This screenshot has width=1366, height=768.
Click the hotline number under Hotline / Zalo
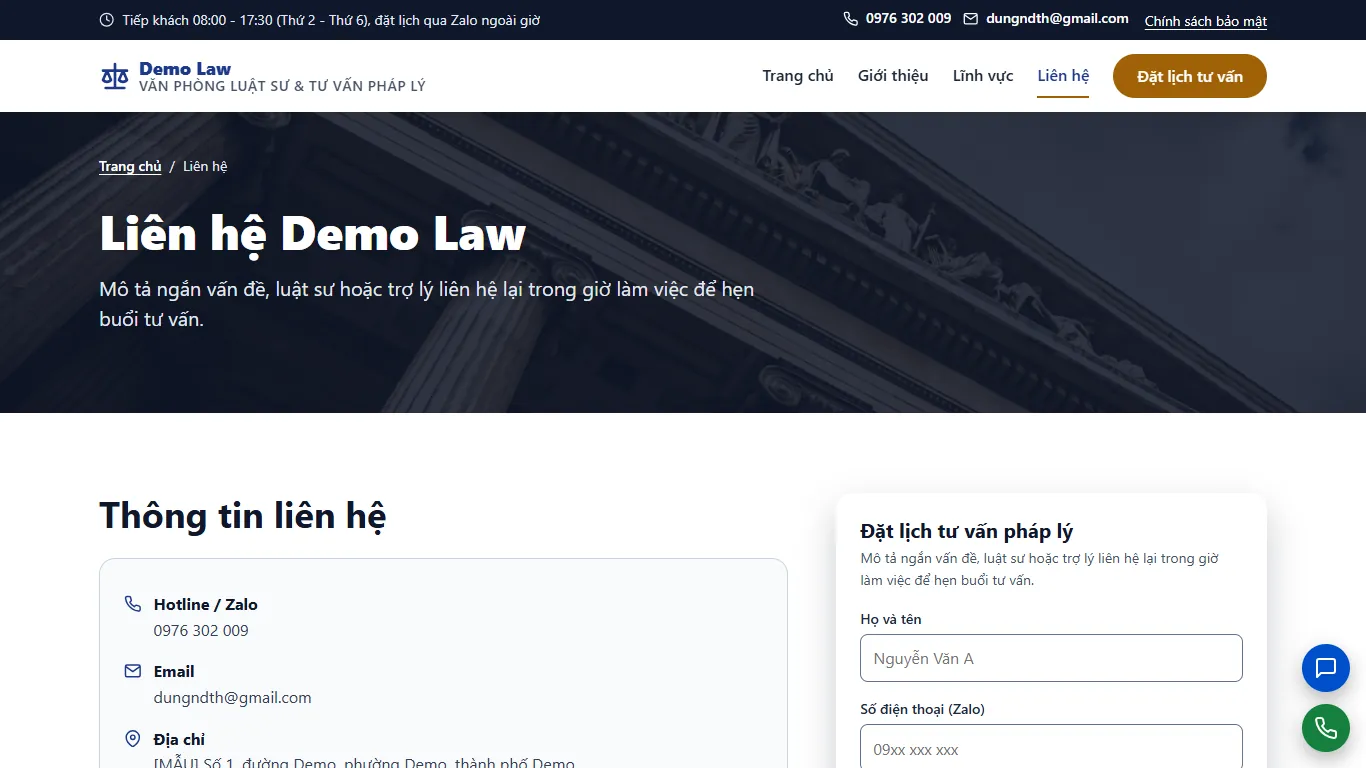point(201,631)
